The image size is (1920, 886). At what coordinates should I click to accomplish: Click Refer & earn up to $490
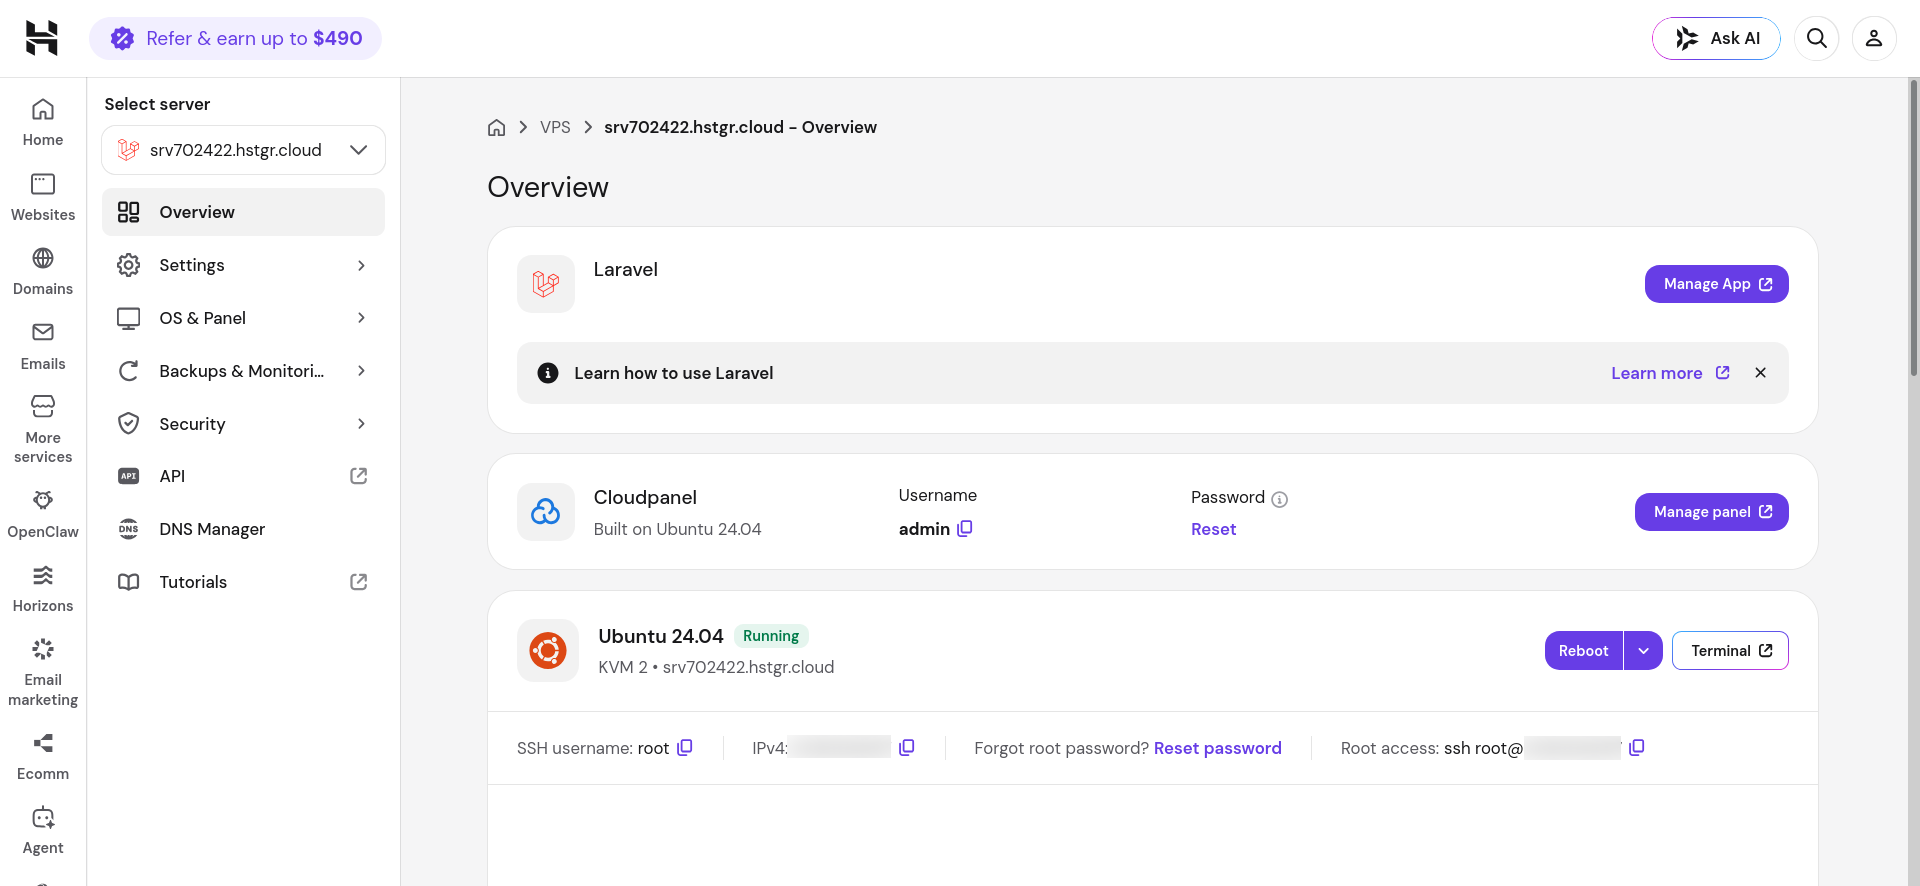coord(235,38)
